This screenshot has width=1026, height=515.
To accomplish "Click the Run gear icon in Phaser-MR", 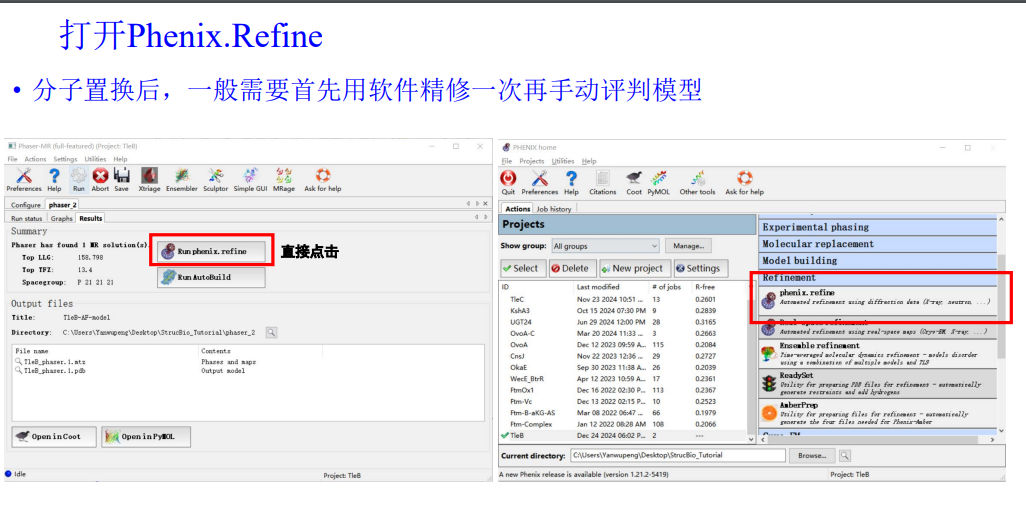I will [x=79, y=179].
